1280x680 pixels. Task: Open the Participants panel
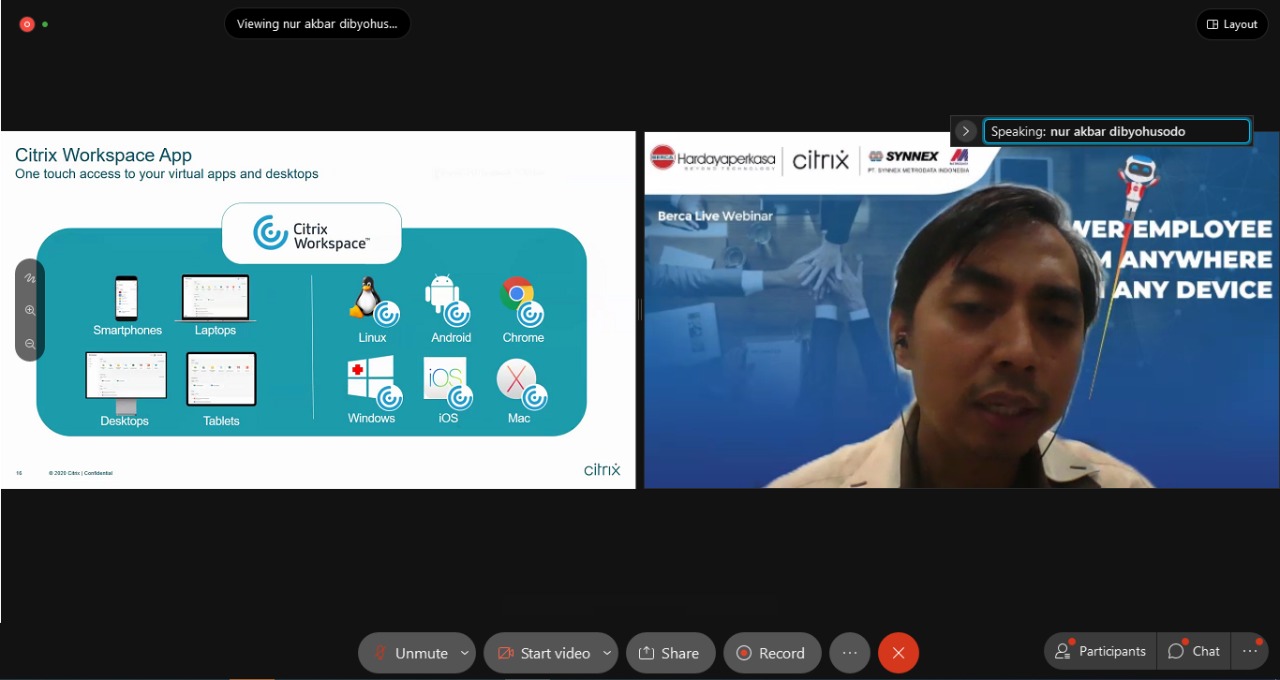1100,651
